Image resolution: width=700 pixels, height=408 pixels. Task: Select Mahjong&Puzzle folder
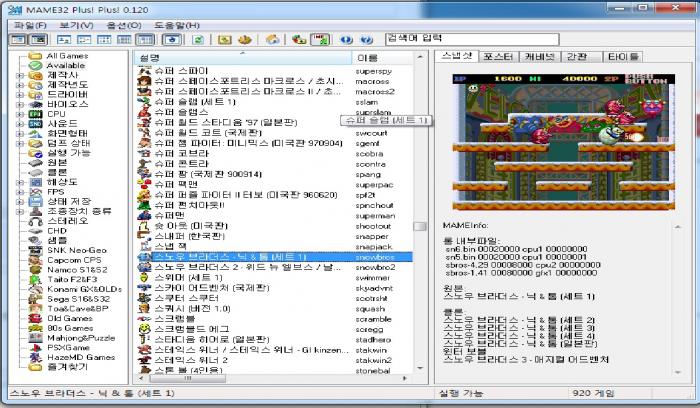tap(81, 338)
